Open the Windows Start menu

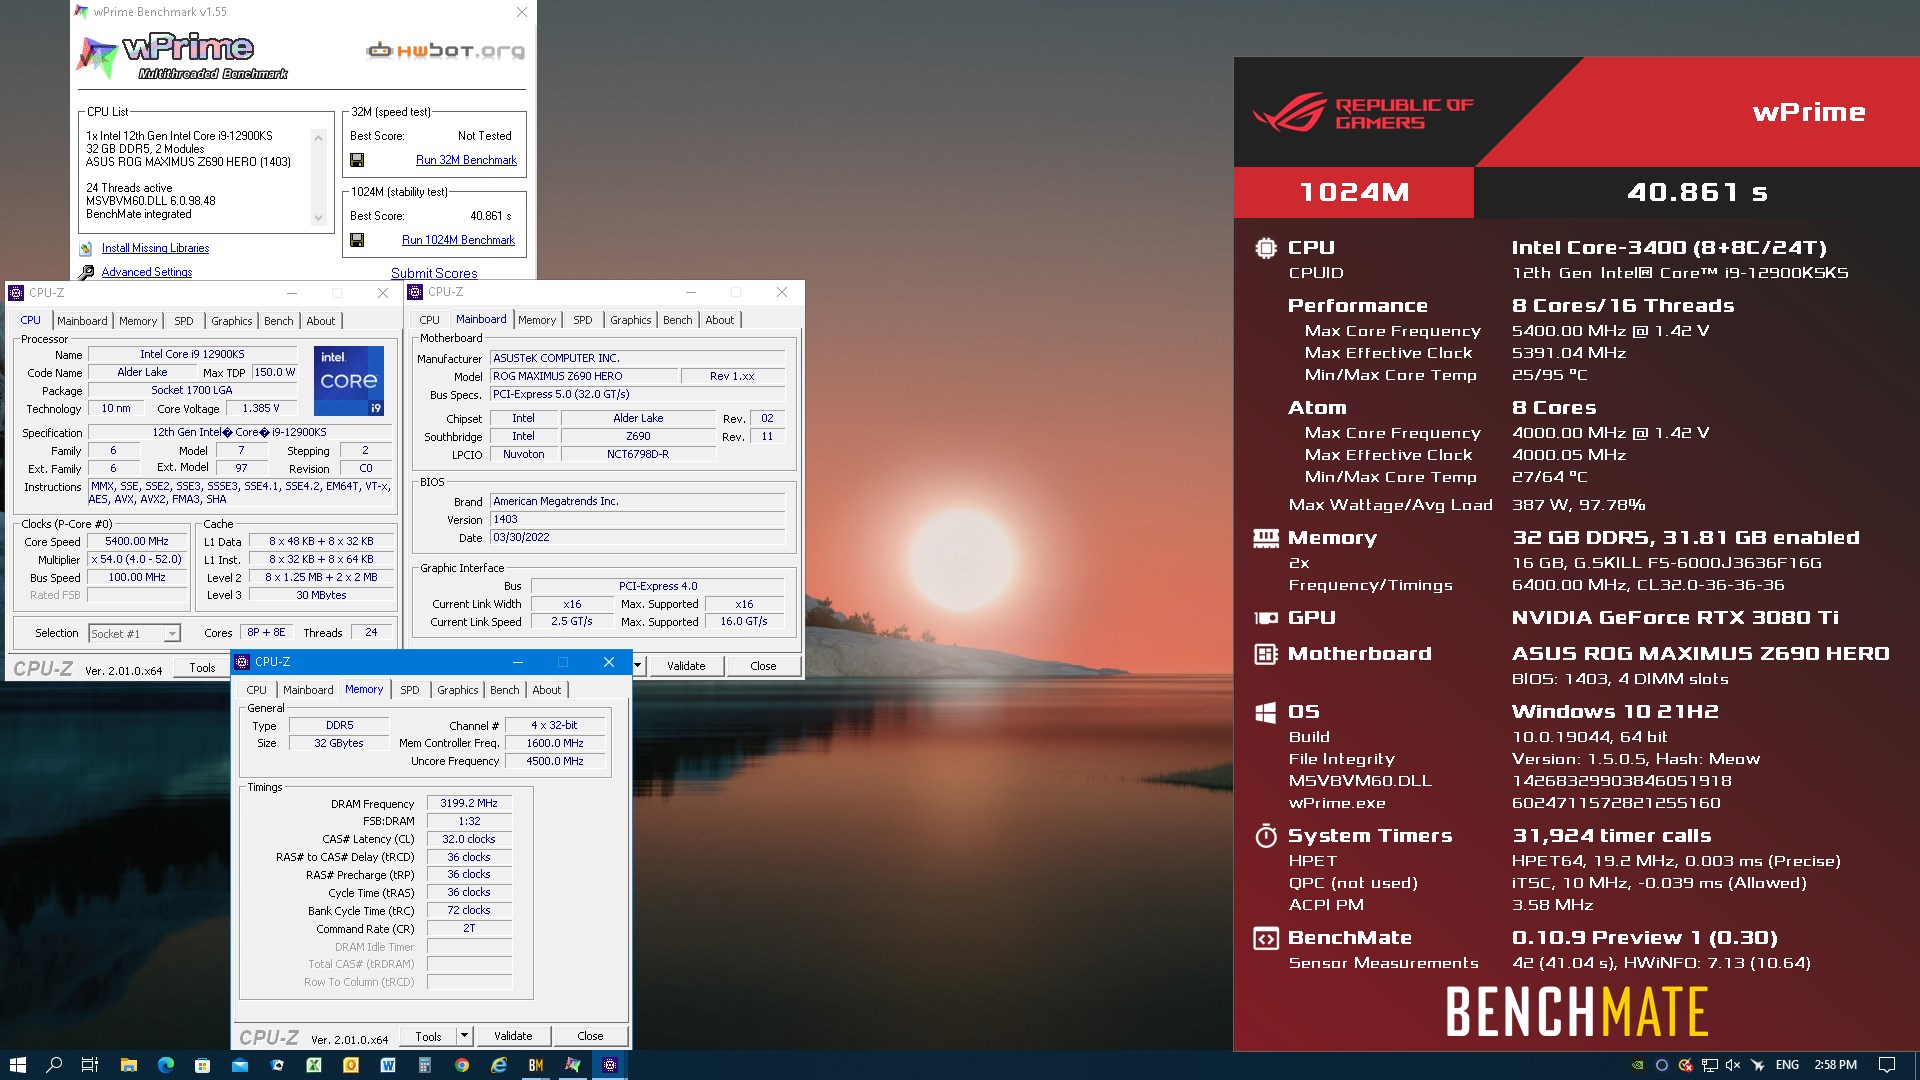click(x=17, y=1065)
